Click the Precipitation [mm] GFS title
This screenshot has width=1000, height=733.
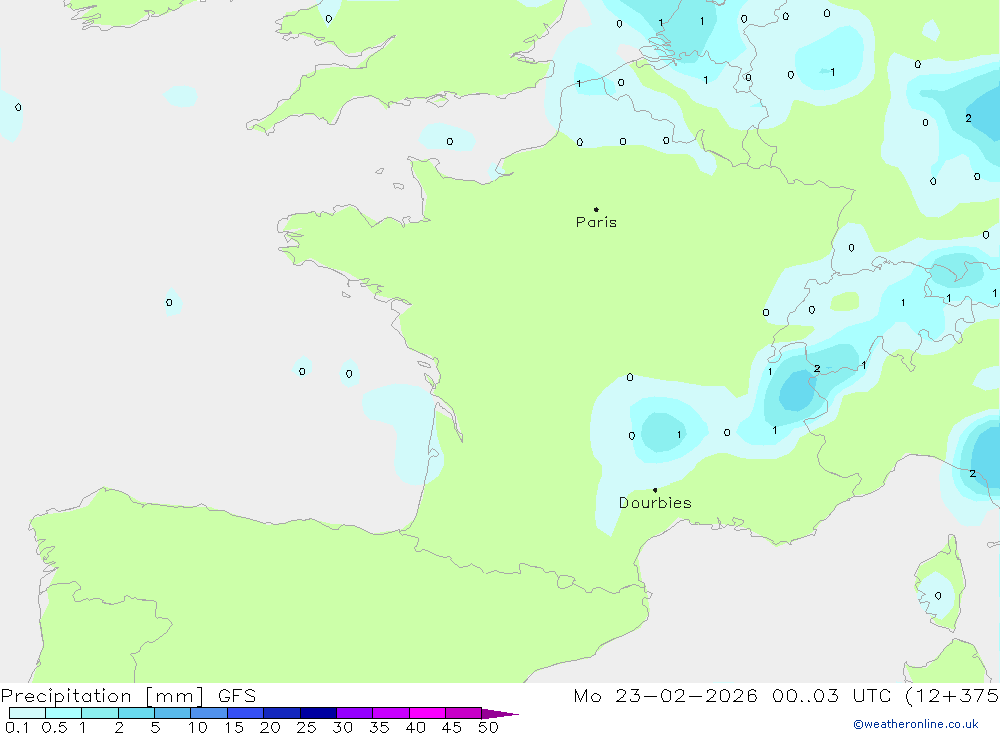pyautogui.click(x=128, y=696)
